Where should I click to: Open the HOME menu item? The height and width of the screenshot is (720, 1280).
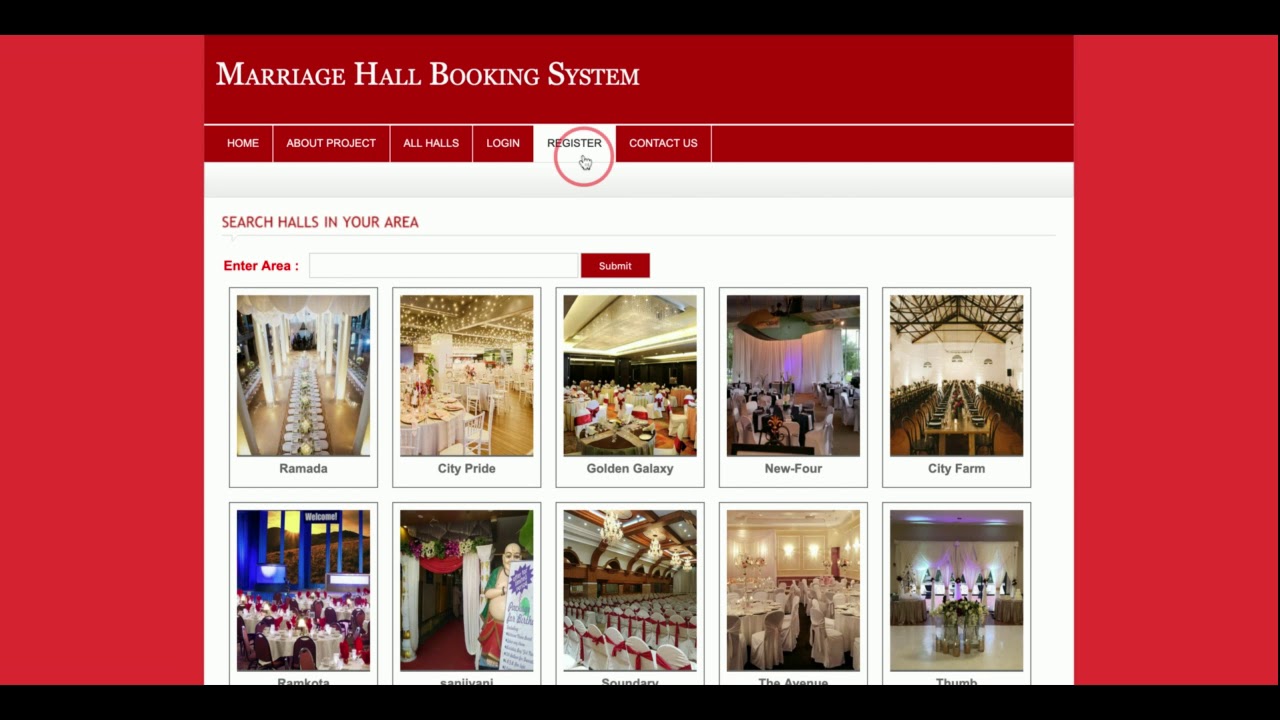pos(242,143)
